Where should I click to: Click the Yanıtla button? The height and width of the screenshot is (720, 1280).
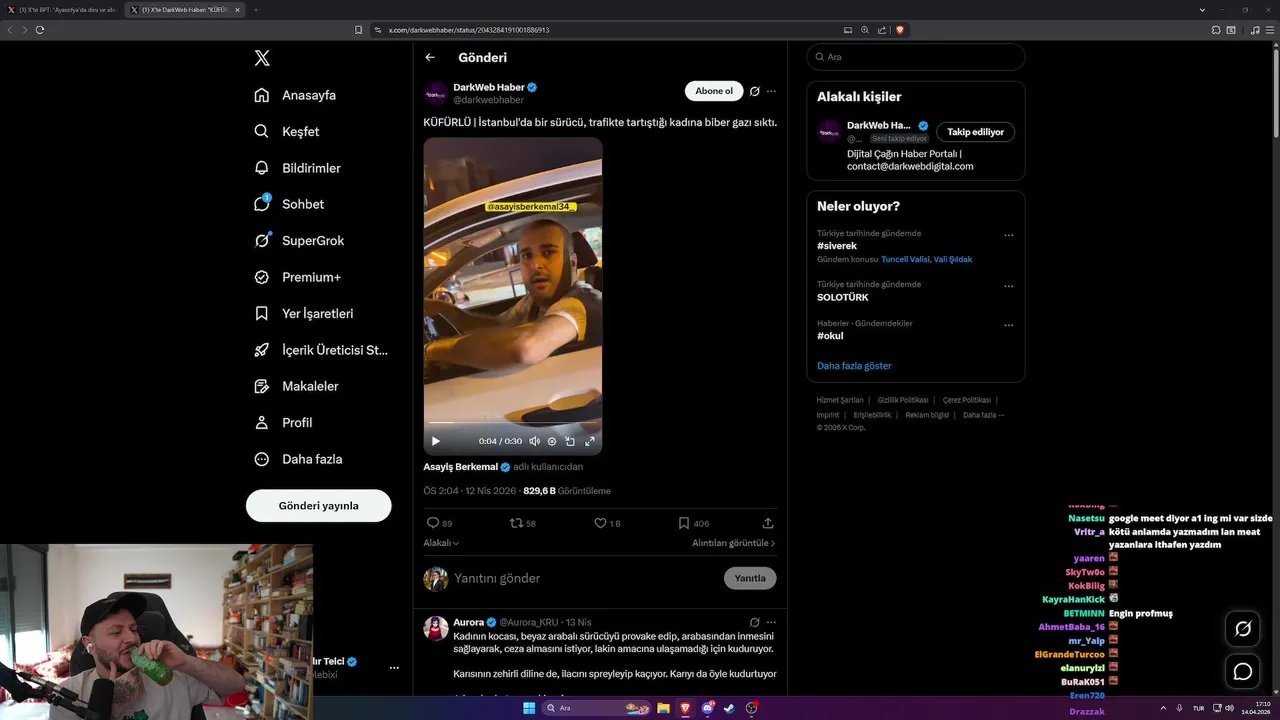pos(750,578)
